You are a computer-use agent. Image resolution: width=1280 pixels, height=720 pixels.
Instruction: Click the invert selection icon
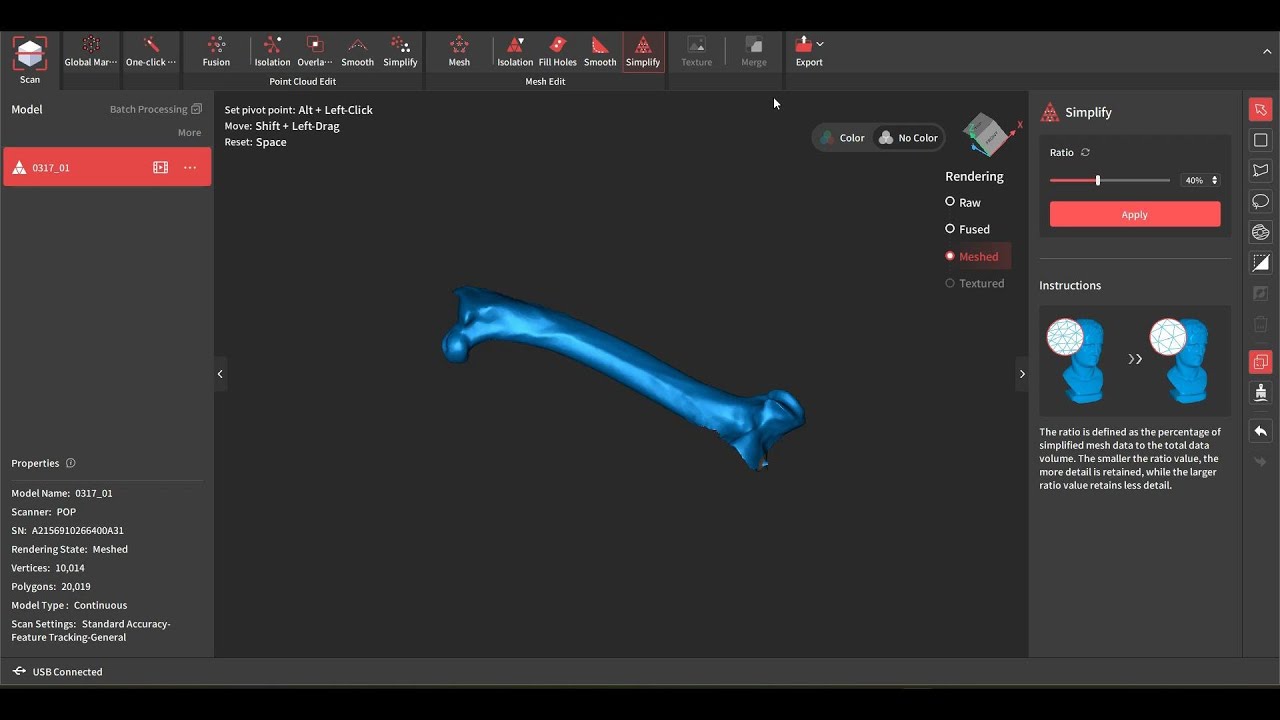click(x=1261, y=263)
